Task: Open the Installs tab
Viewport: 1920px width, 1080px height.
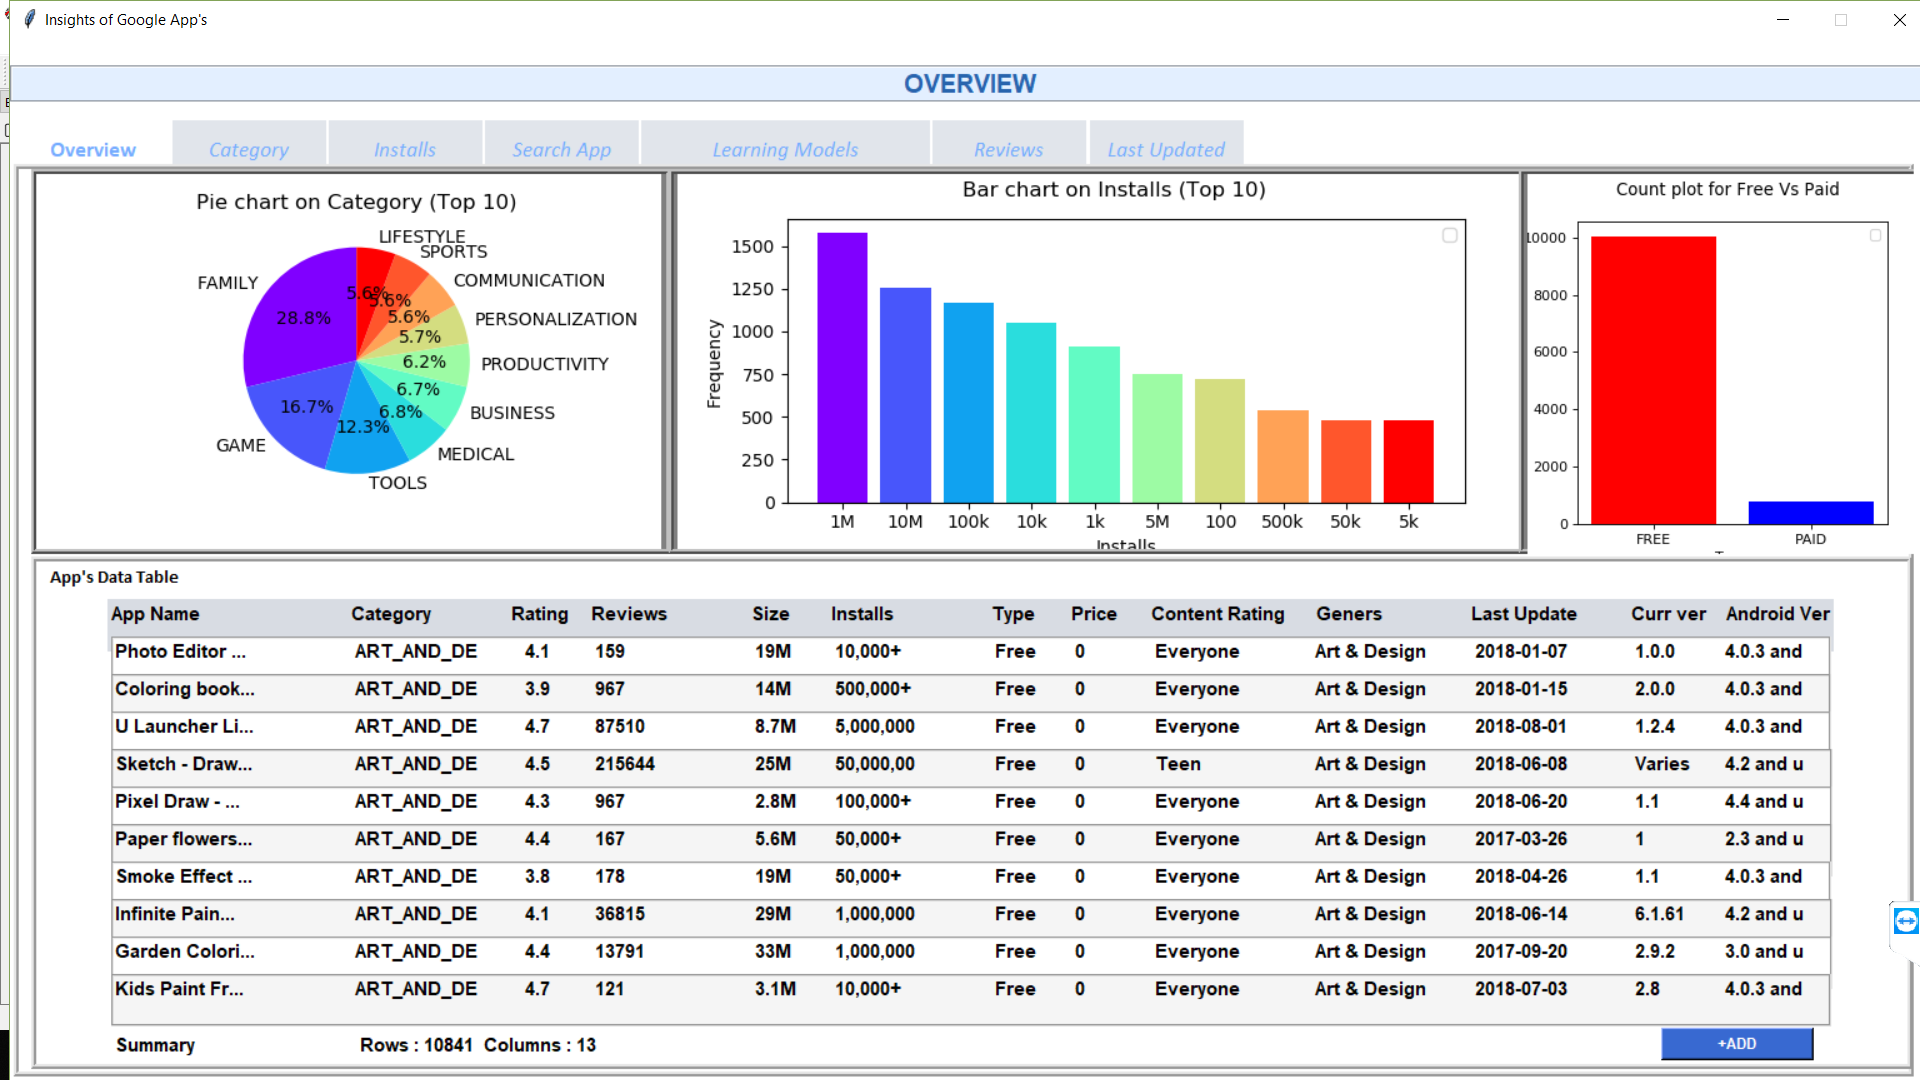Action: point(405,149)
